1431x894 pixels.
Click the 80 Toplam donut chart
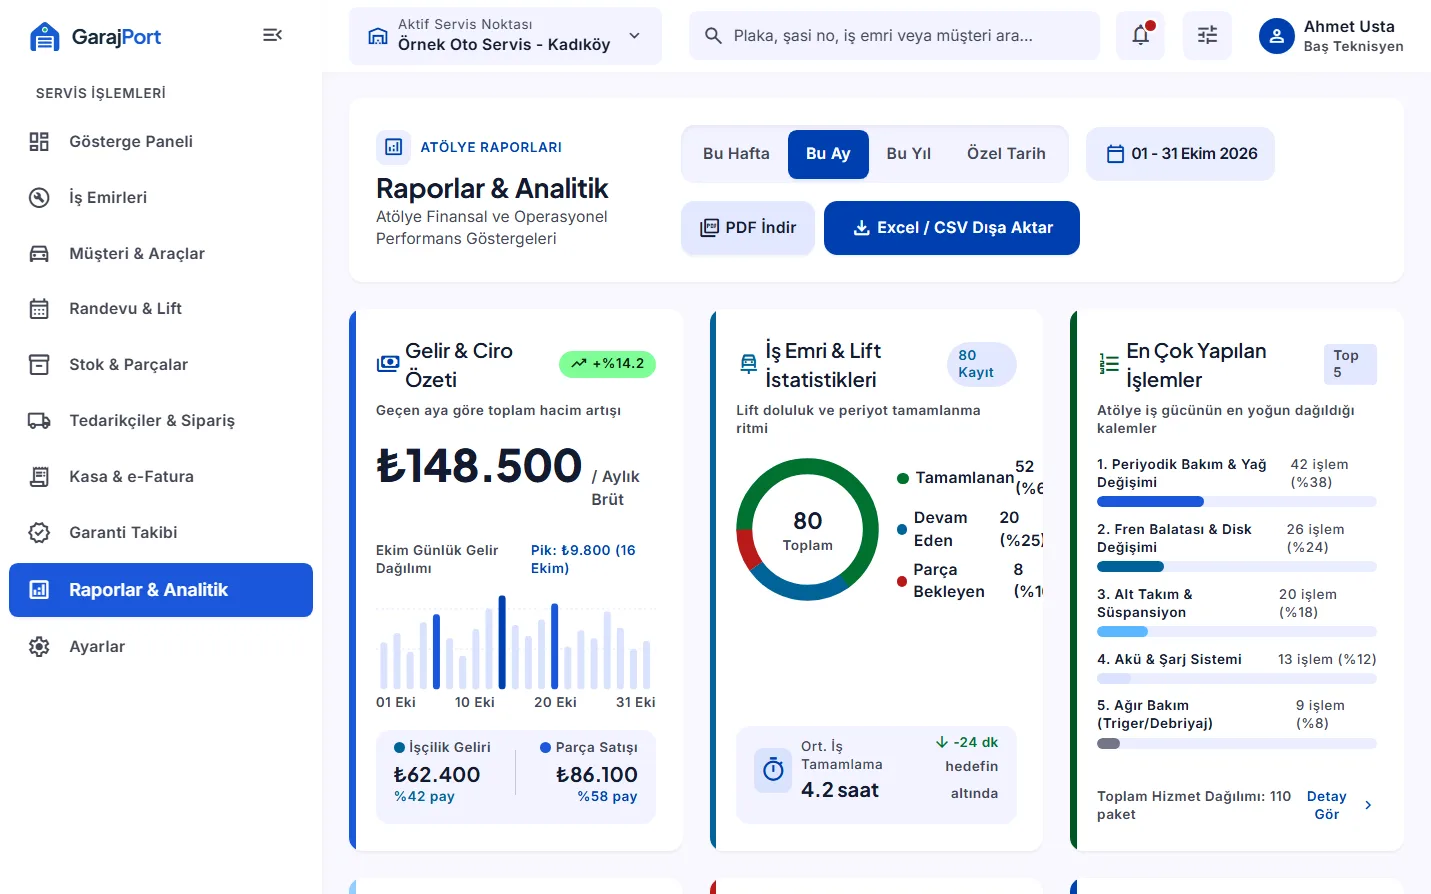point(807,529)
